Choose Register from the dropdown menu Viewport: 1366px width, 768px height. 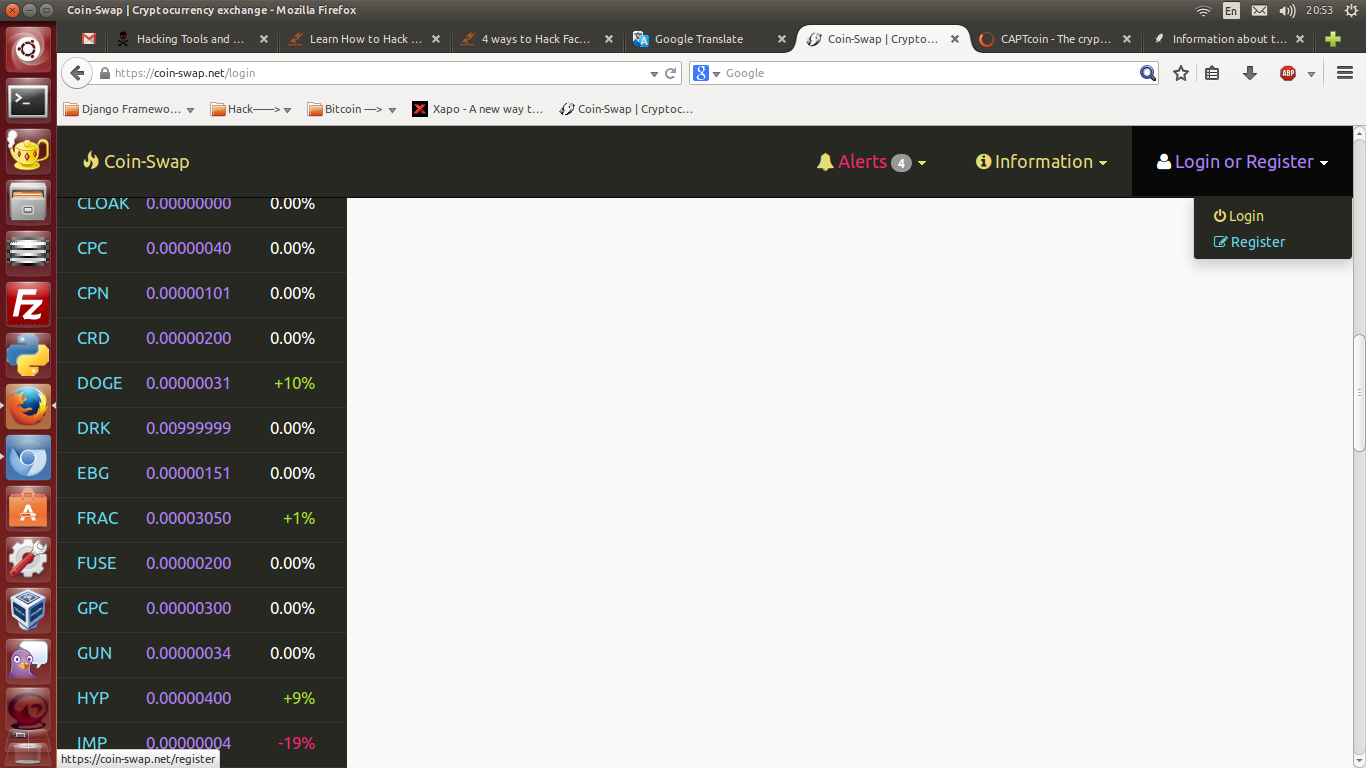1249,242
